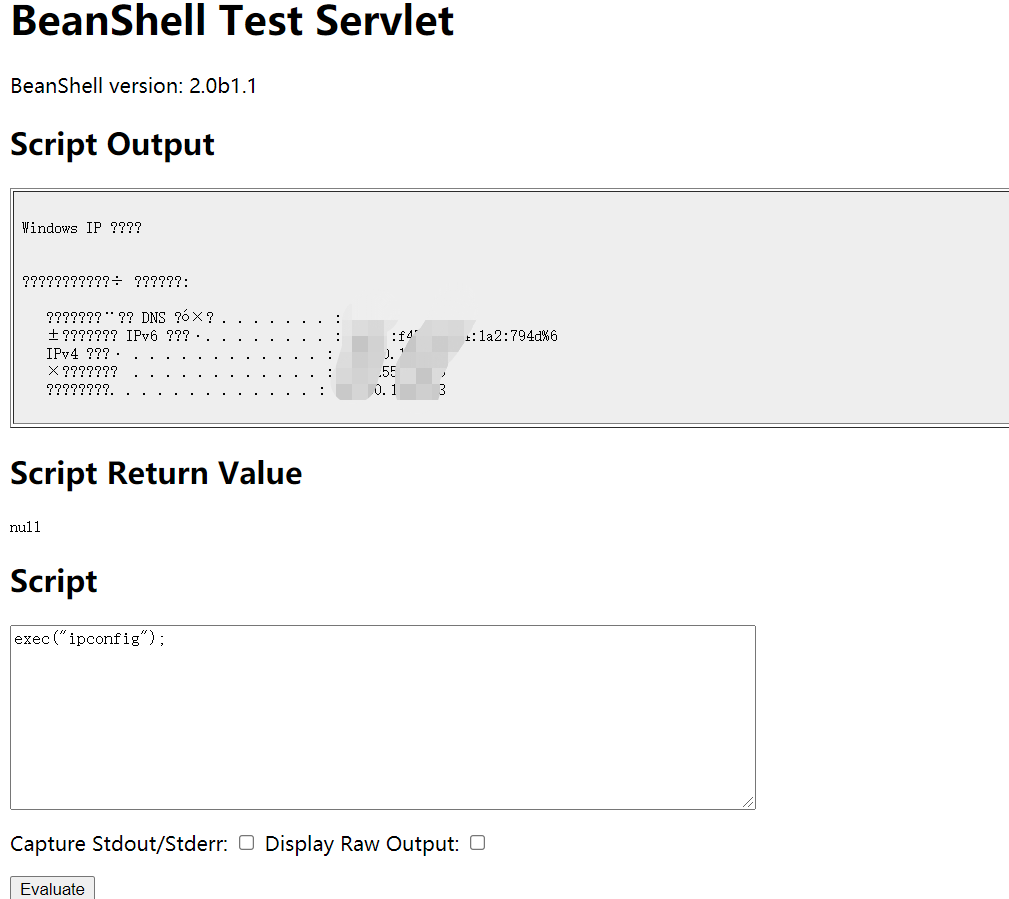Tick the Display Raw Output checkbox

click(478, 843)
